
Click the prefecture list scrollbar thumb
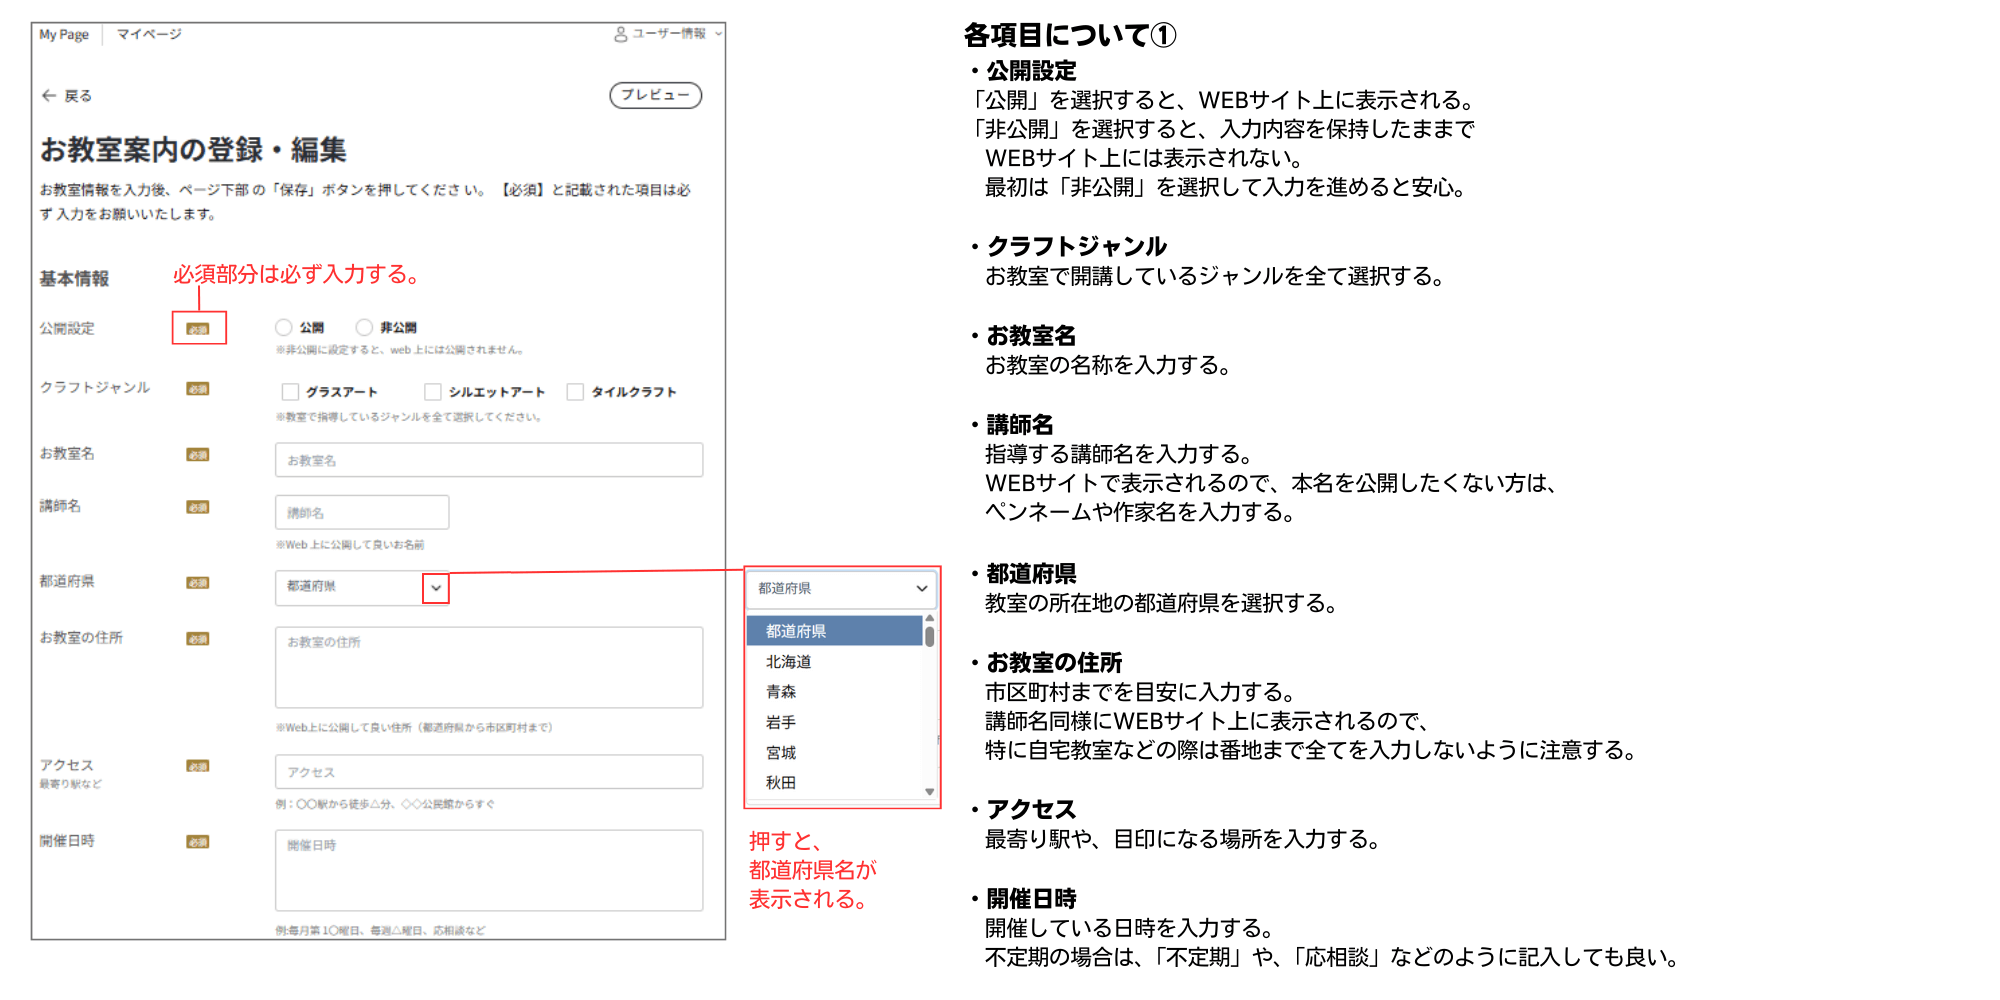pos(929,636)
